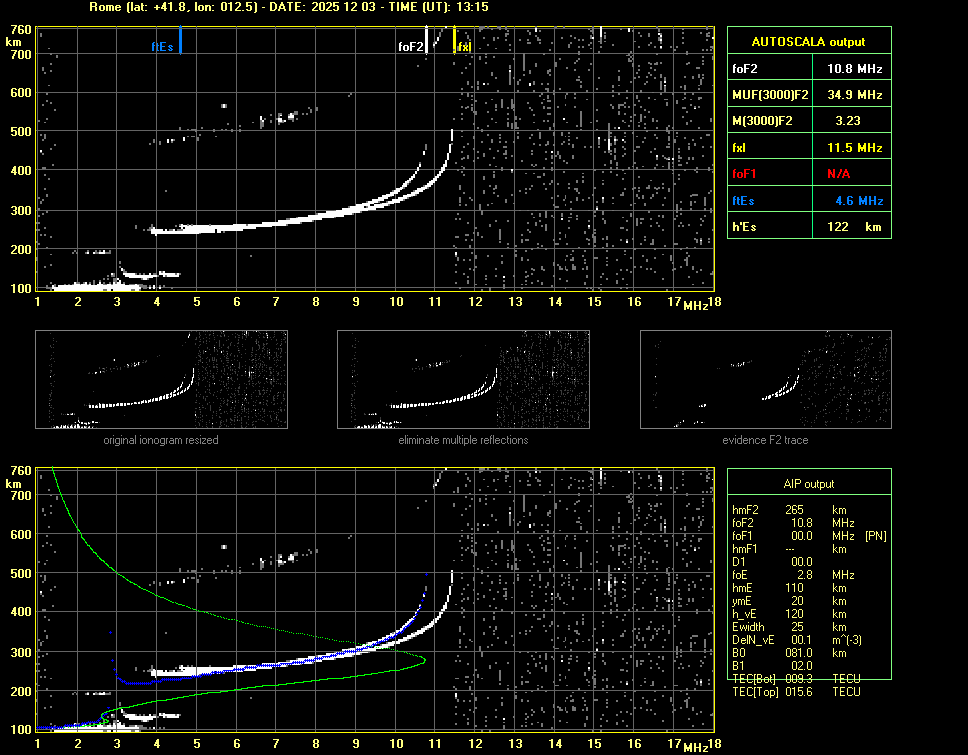
Task: Select the M(3000)F2 3.23 row
Action: tap(808, 121)
